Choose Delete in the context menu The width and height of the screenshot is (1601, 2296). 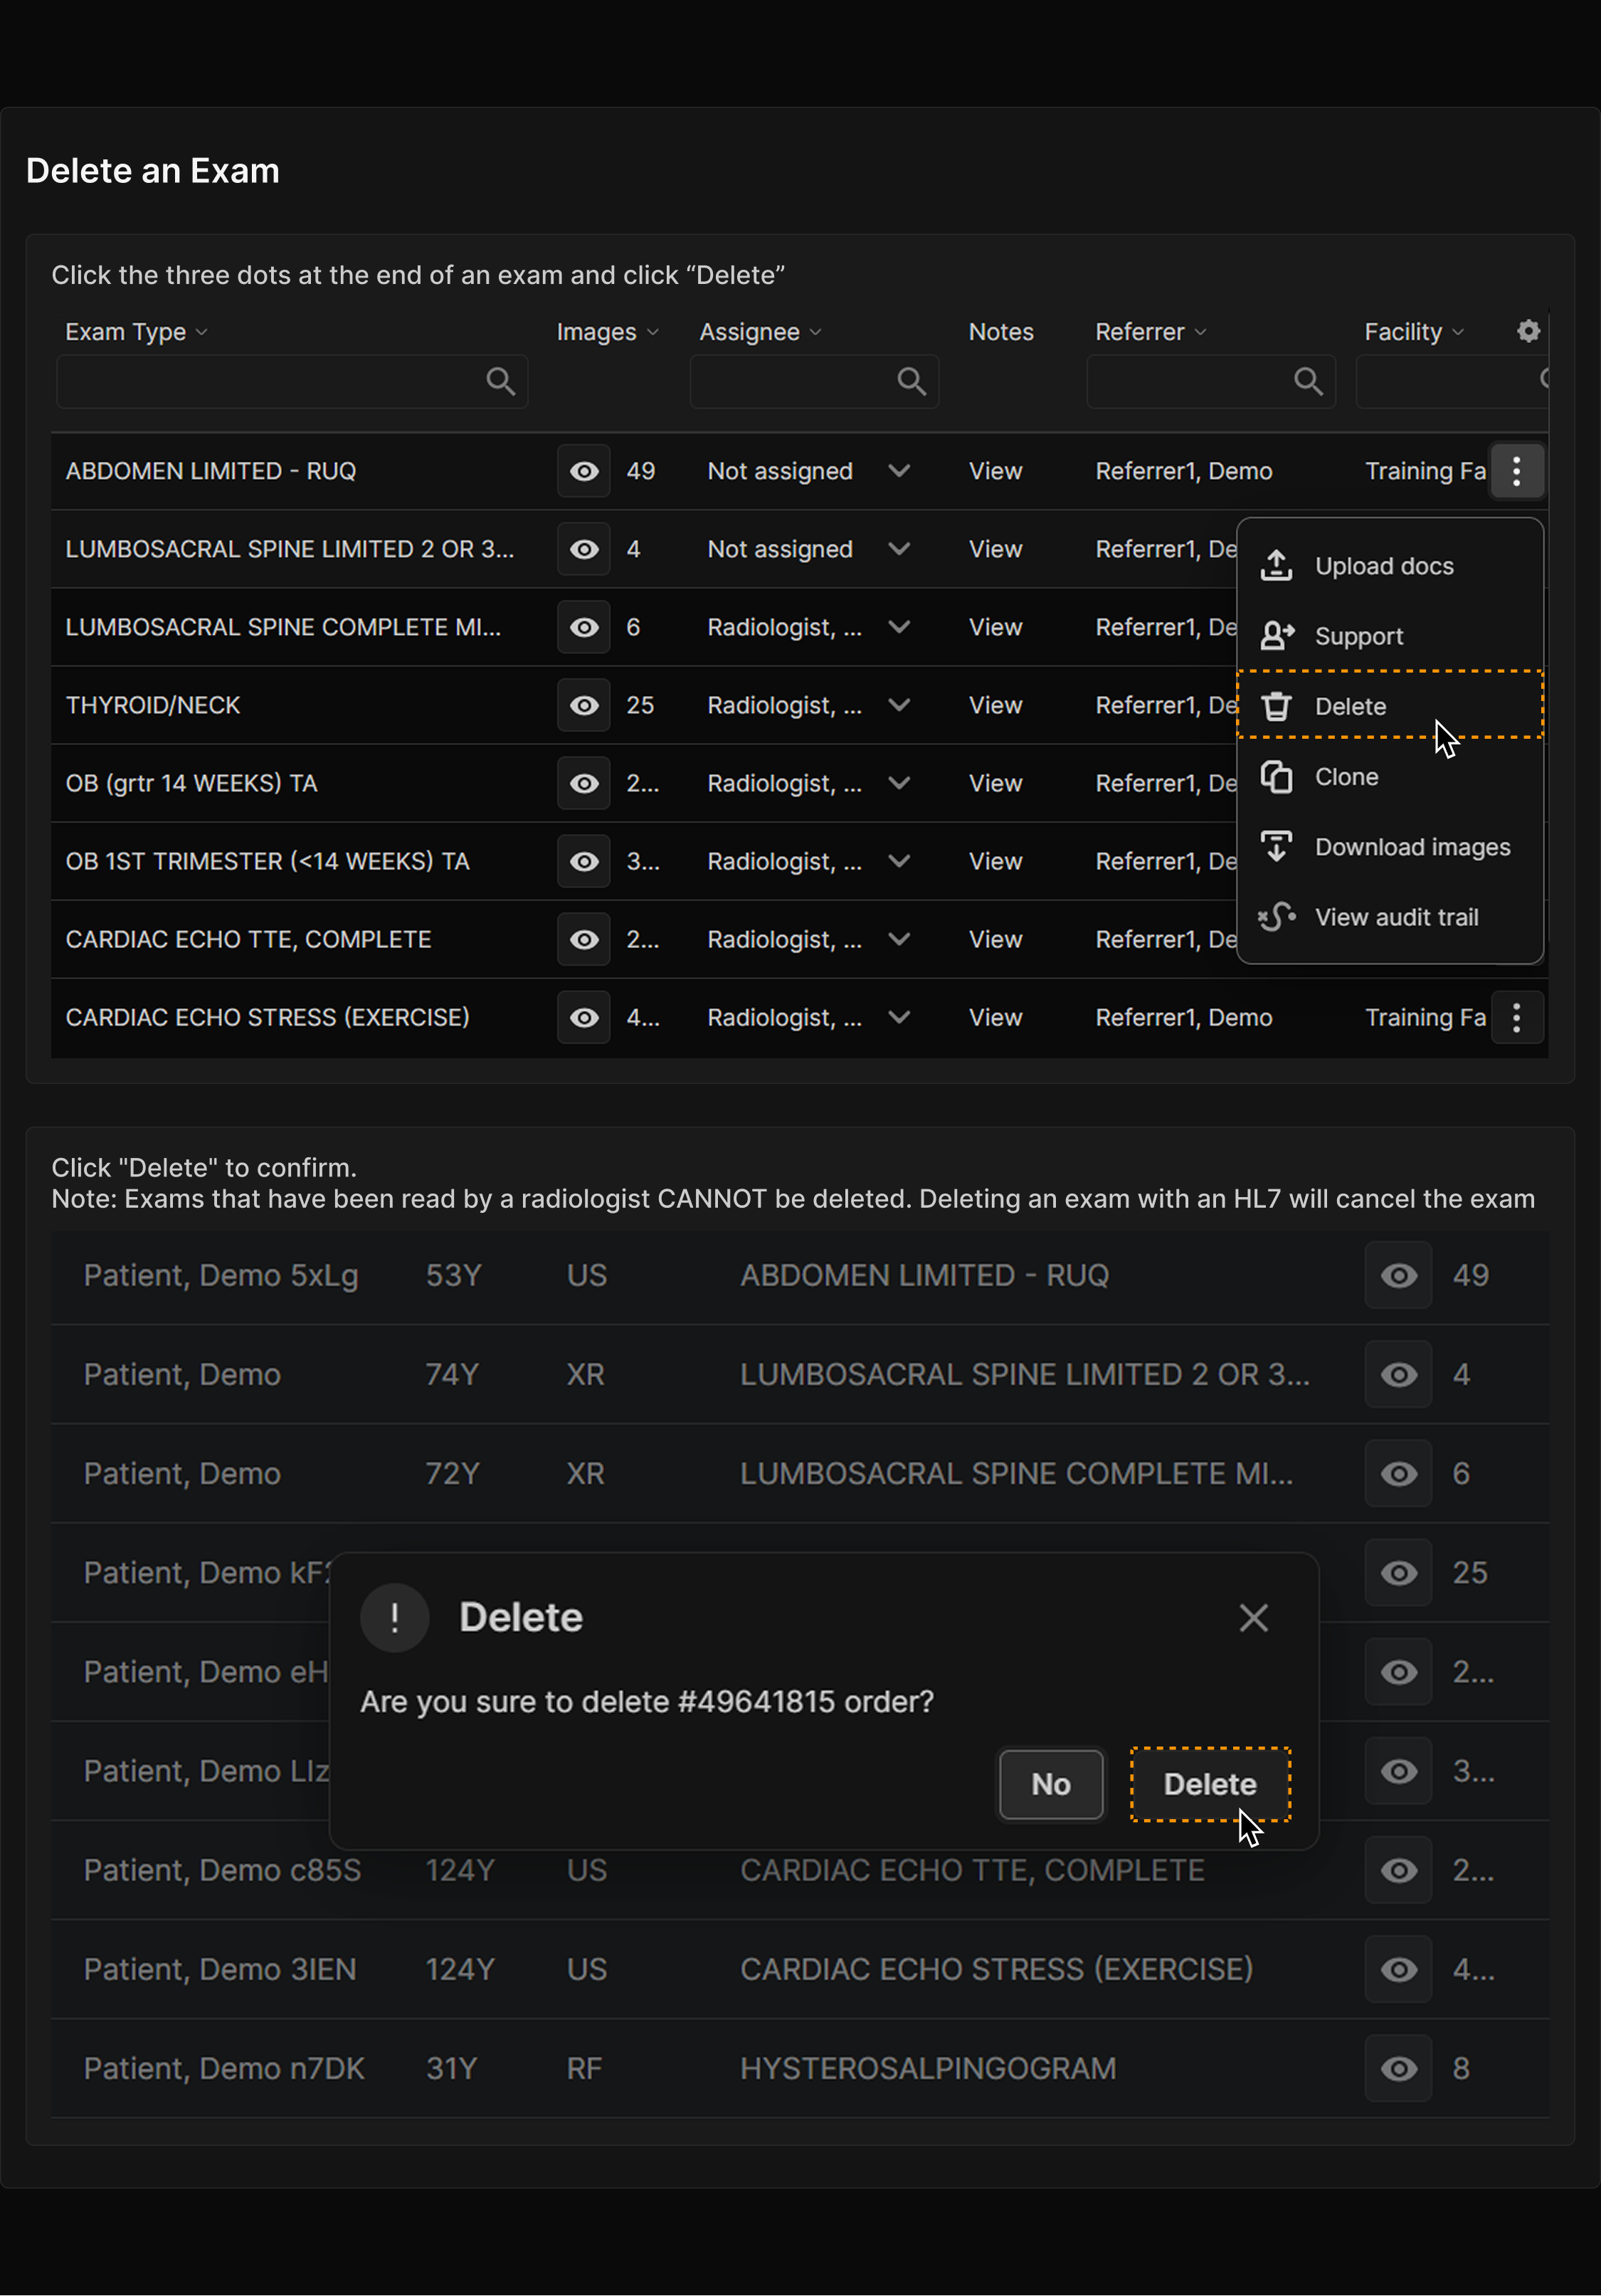pos(1390,705)
